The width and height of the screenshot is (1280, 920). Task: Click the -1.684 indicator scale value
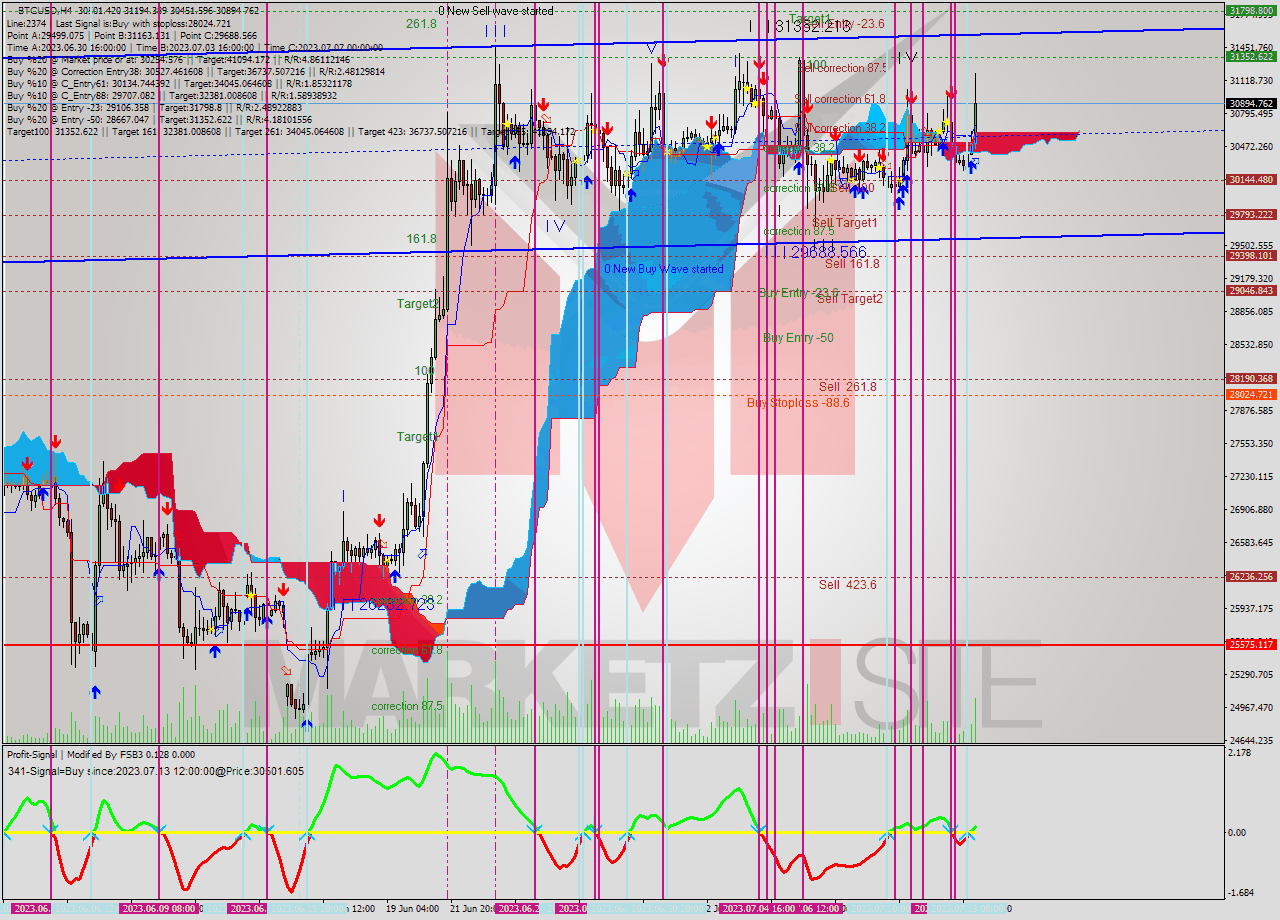1243,893
